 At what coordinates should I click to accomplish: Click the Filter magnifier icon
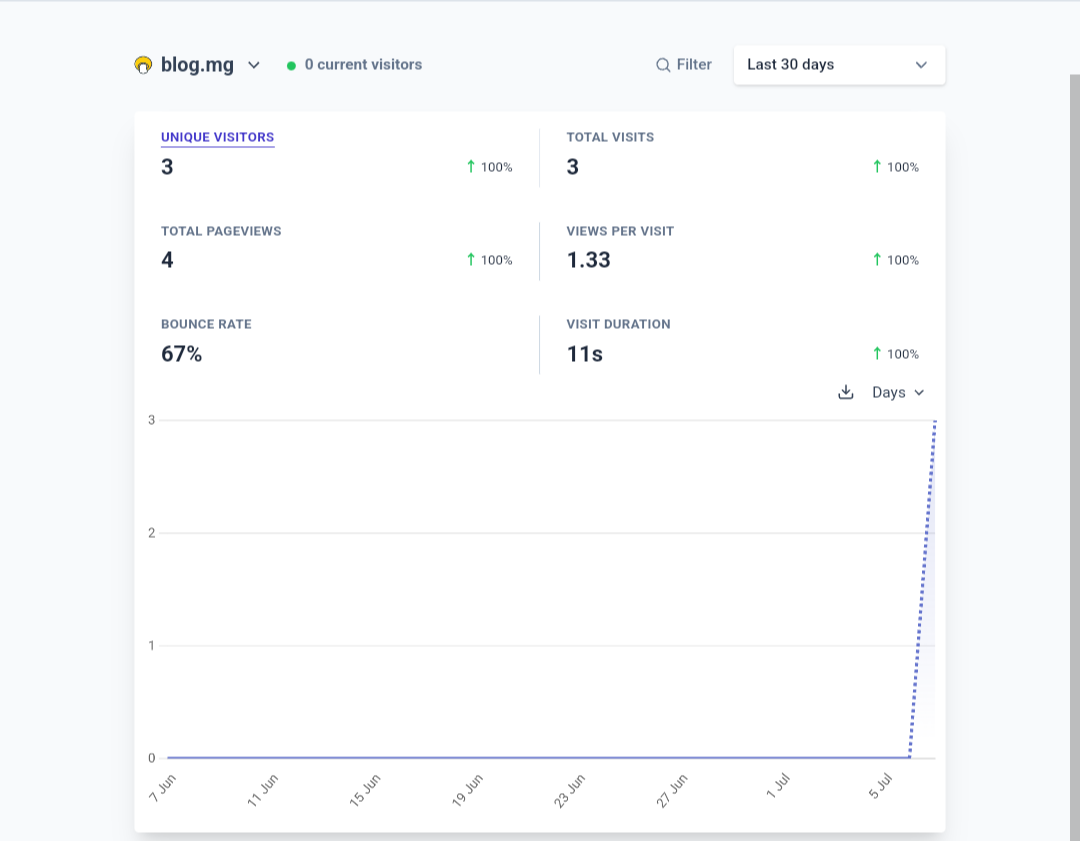662,65
